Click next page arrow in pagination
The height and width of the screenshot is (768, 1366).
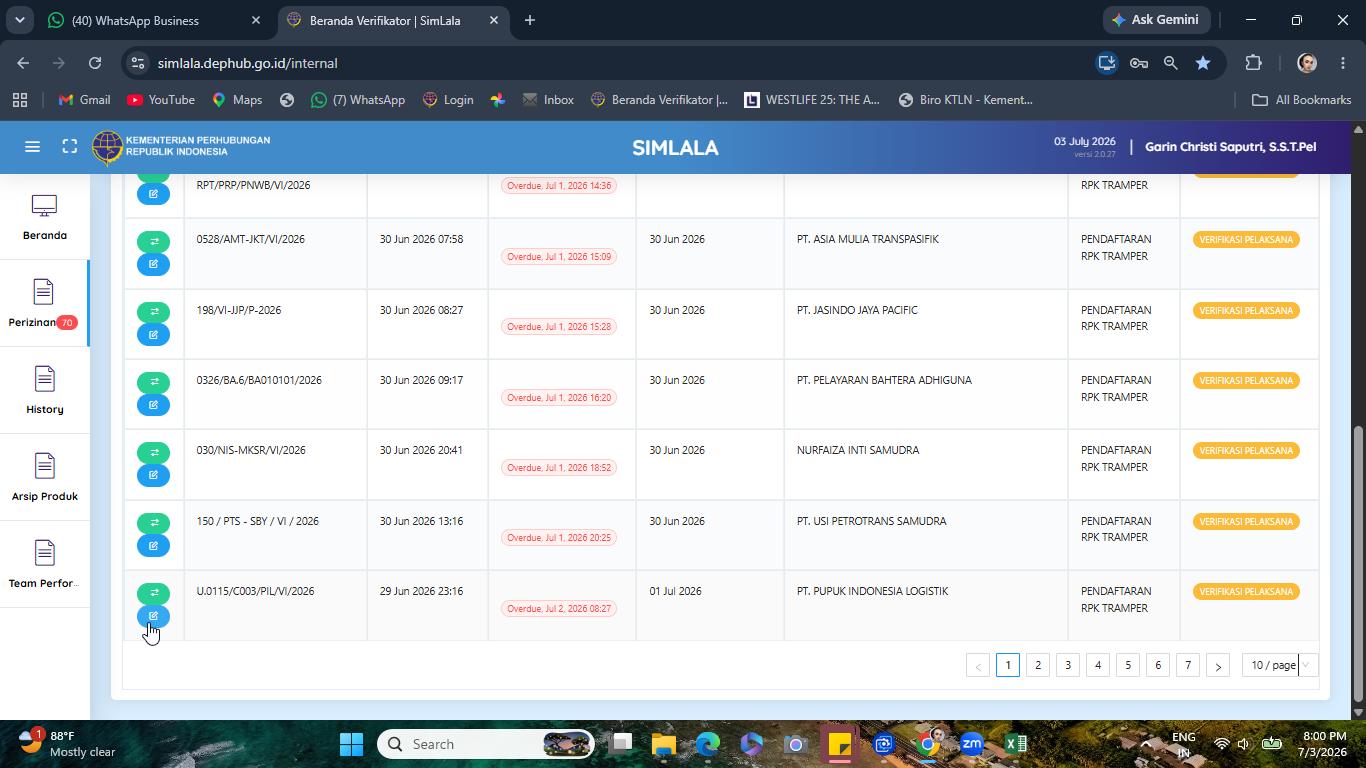(x=1218, y=666)
